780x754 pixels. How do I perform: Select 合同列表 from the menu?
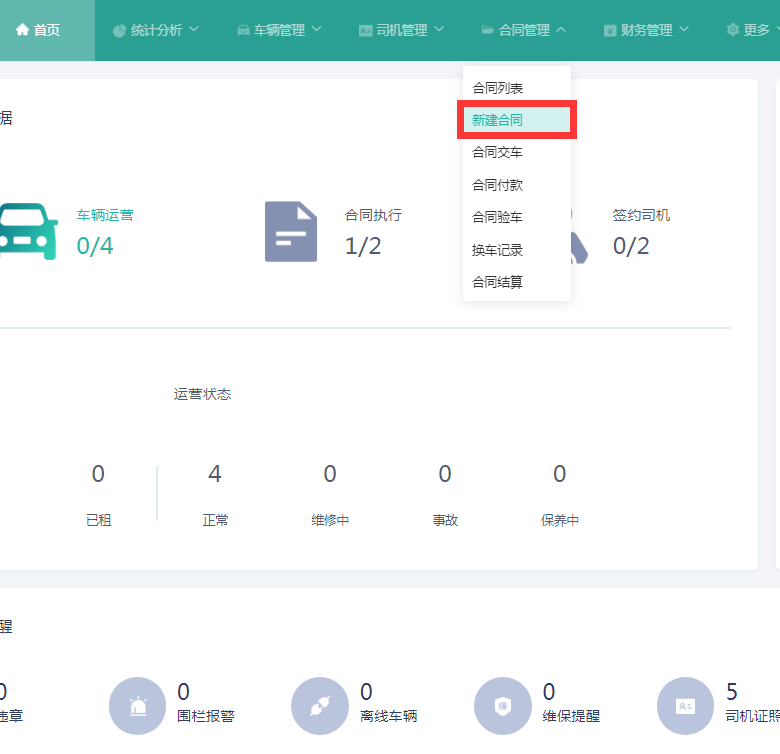click(498, 88)
